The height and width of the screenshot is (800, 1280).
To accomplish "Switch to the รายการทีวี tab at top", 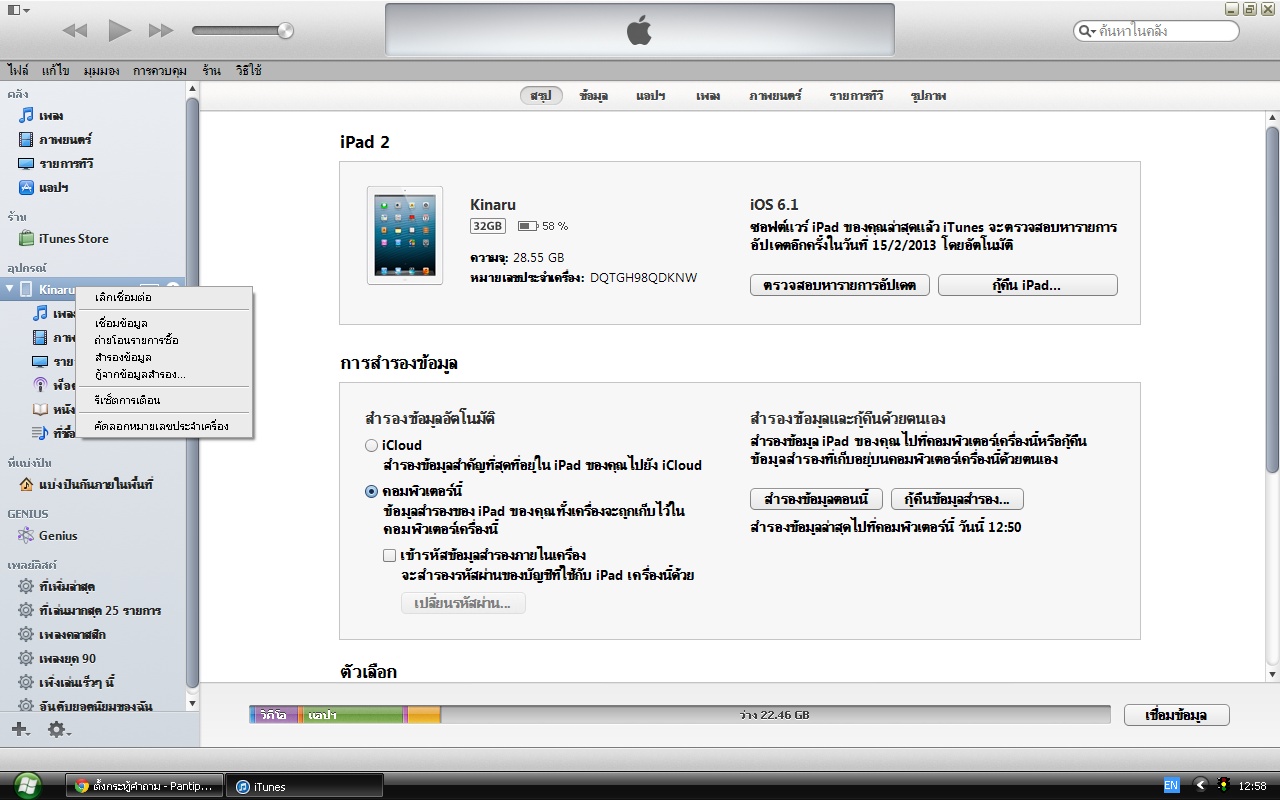I will [856, 95].
